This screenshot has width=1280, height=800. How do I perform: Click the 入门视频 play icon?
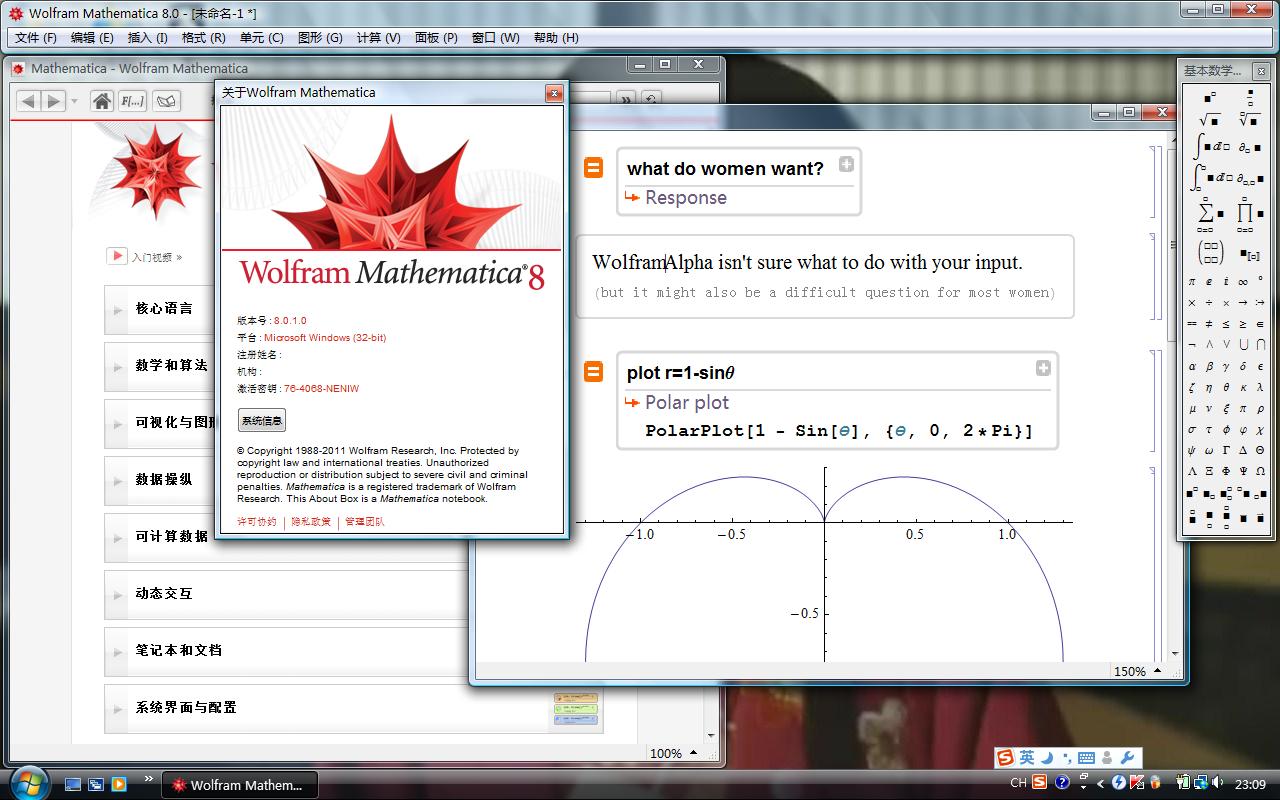point(117,256)
